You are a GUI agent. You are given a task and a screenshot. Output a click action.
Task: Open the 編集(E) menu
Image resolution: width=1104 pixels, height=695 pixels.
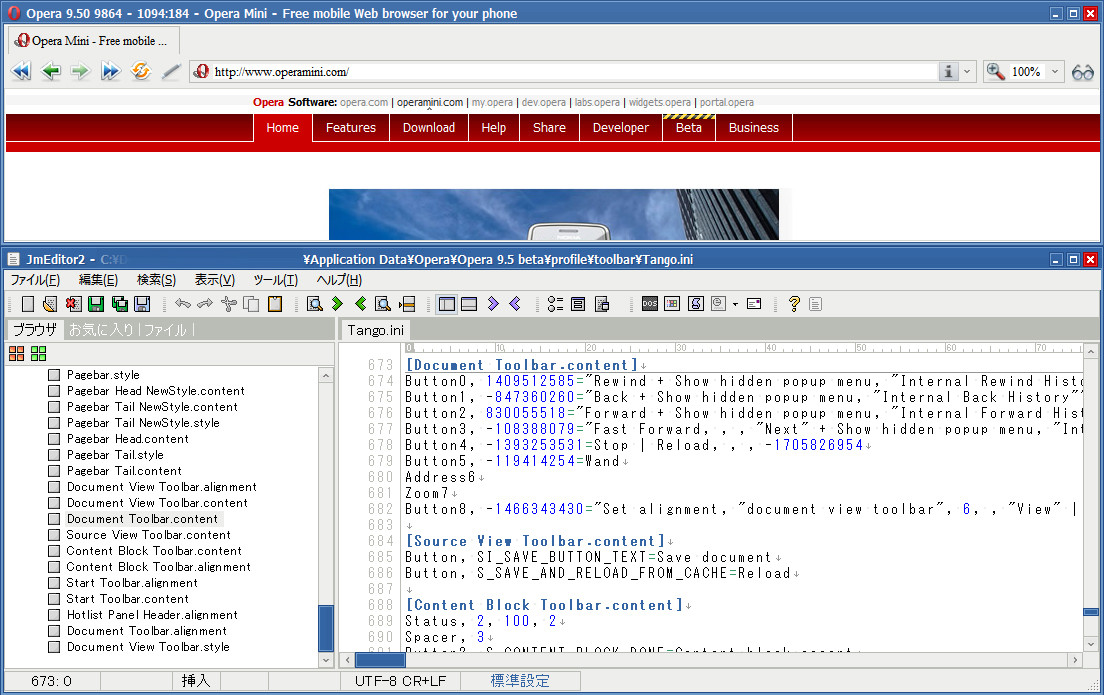click(98, 280)
